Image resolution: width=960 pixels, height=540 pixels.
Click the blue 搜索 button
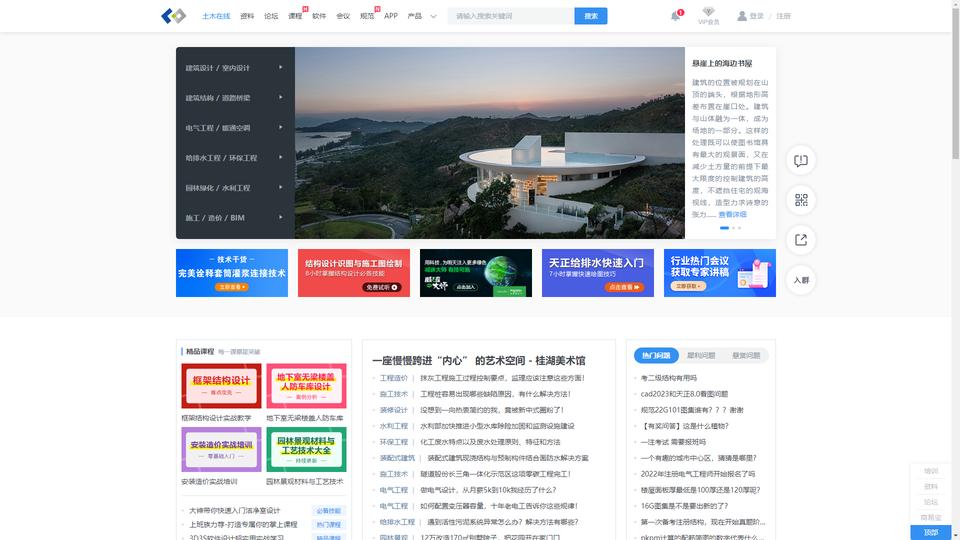click(591, 16)
